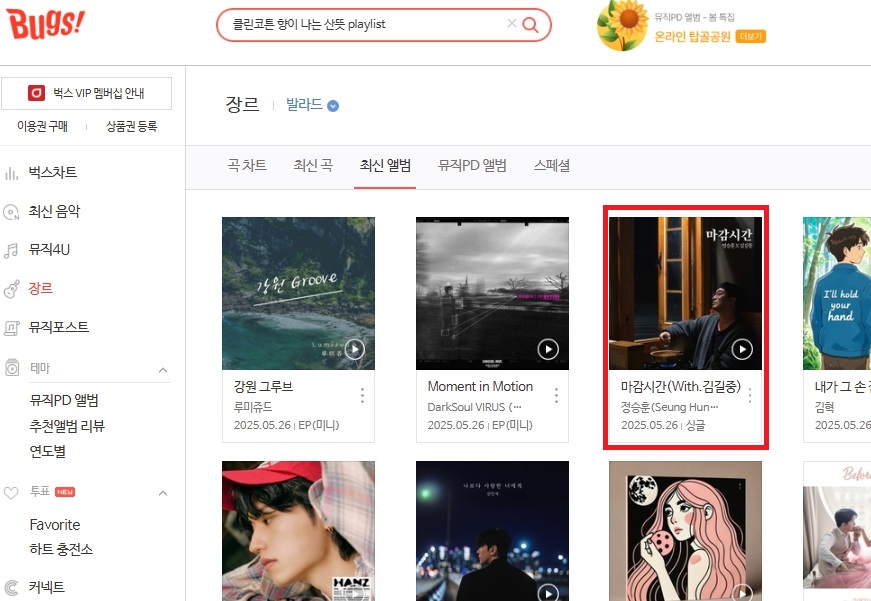Image resolution: width=871 pixels, height=601 pixels.
Task: Open 이용권 구매 link
Action: 42,127
